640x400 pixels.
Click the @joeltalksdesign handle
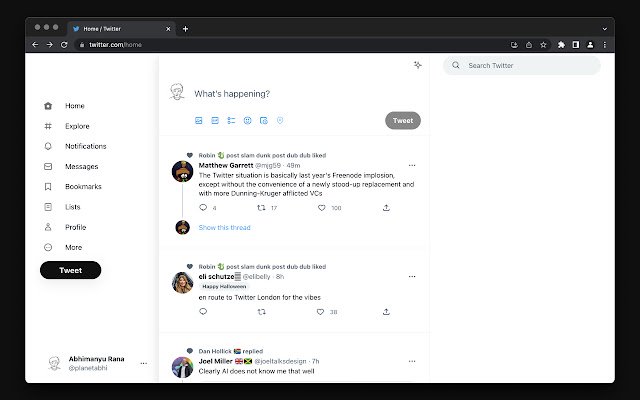[x=280, y=361]
